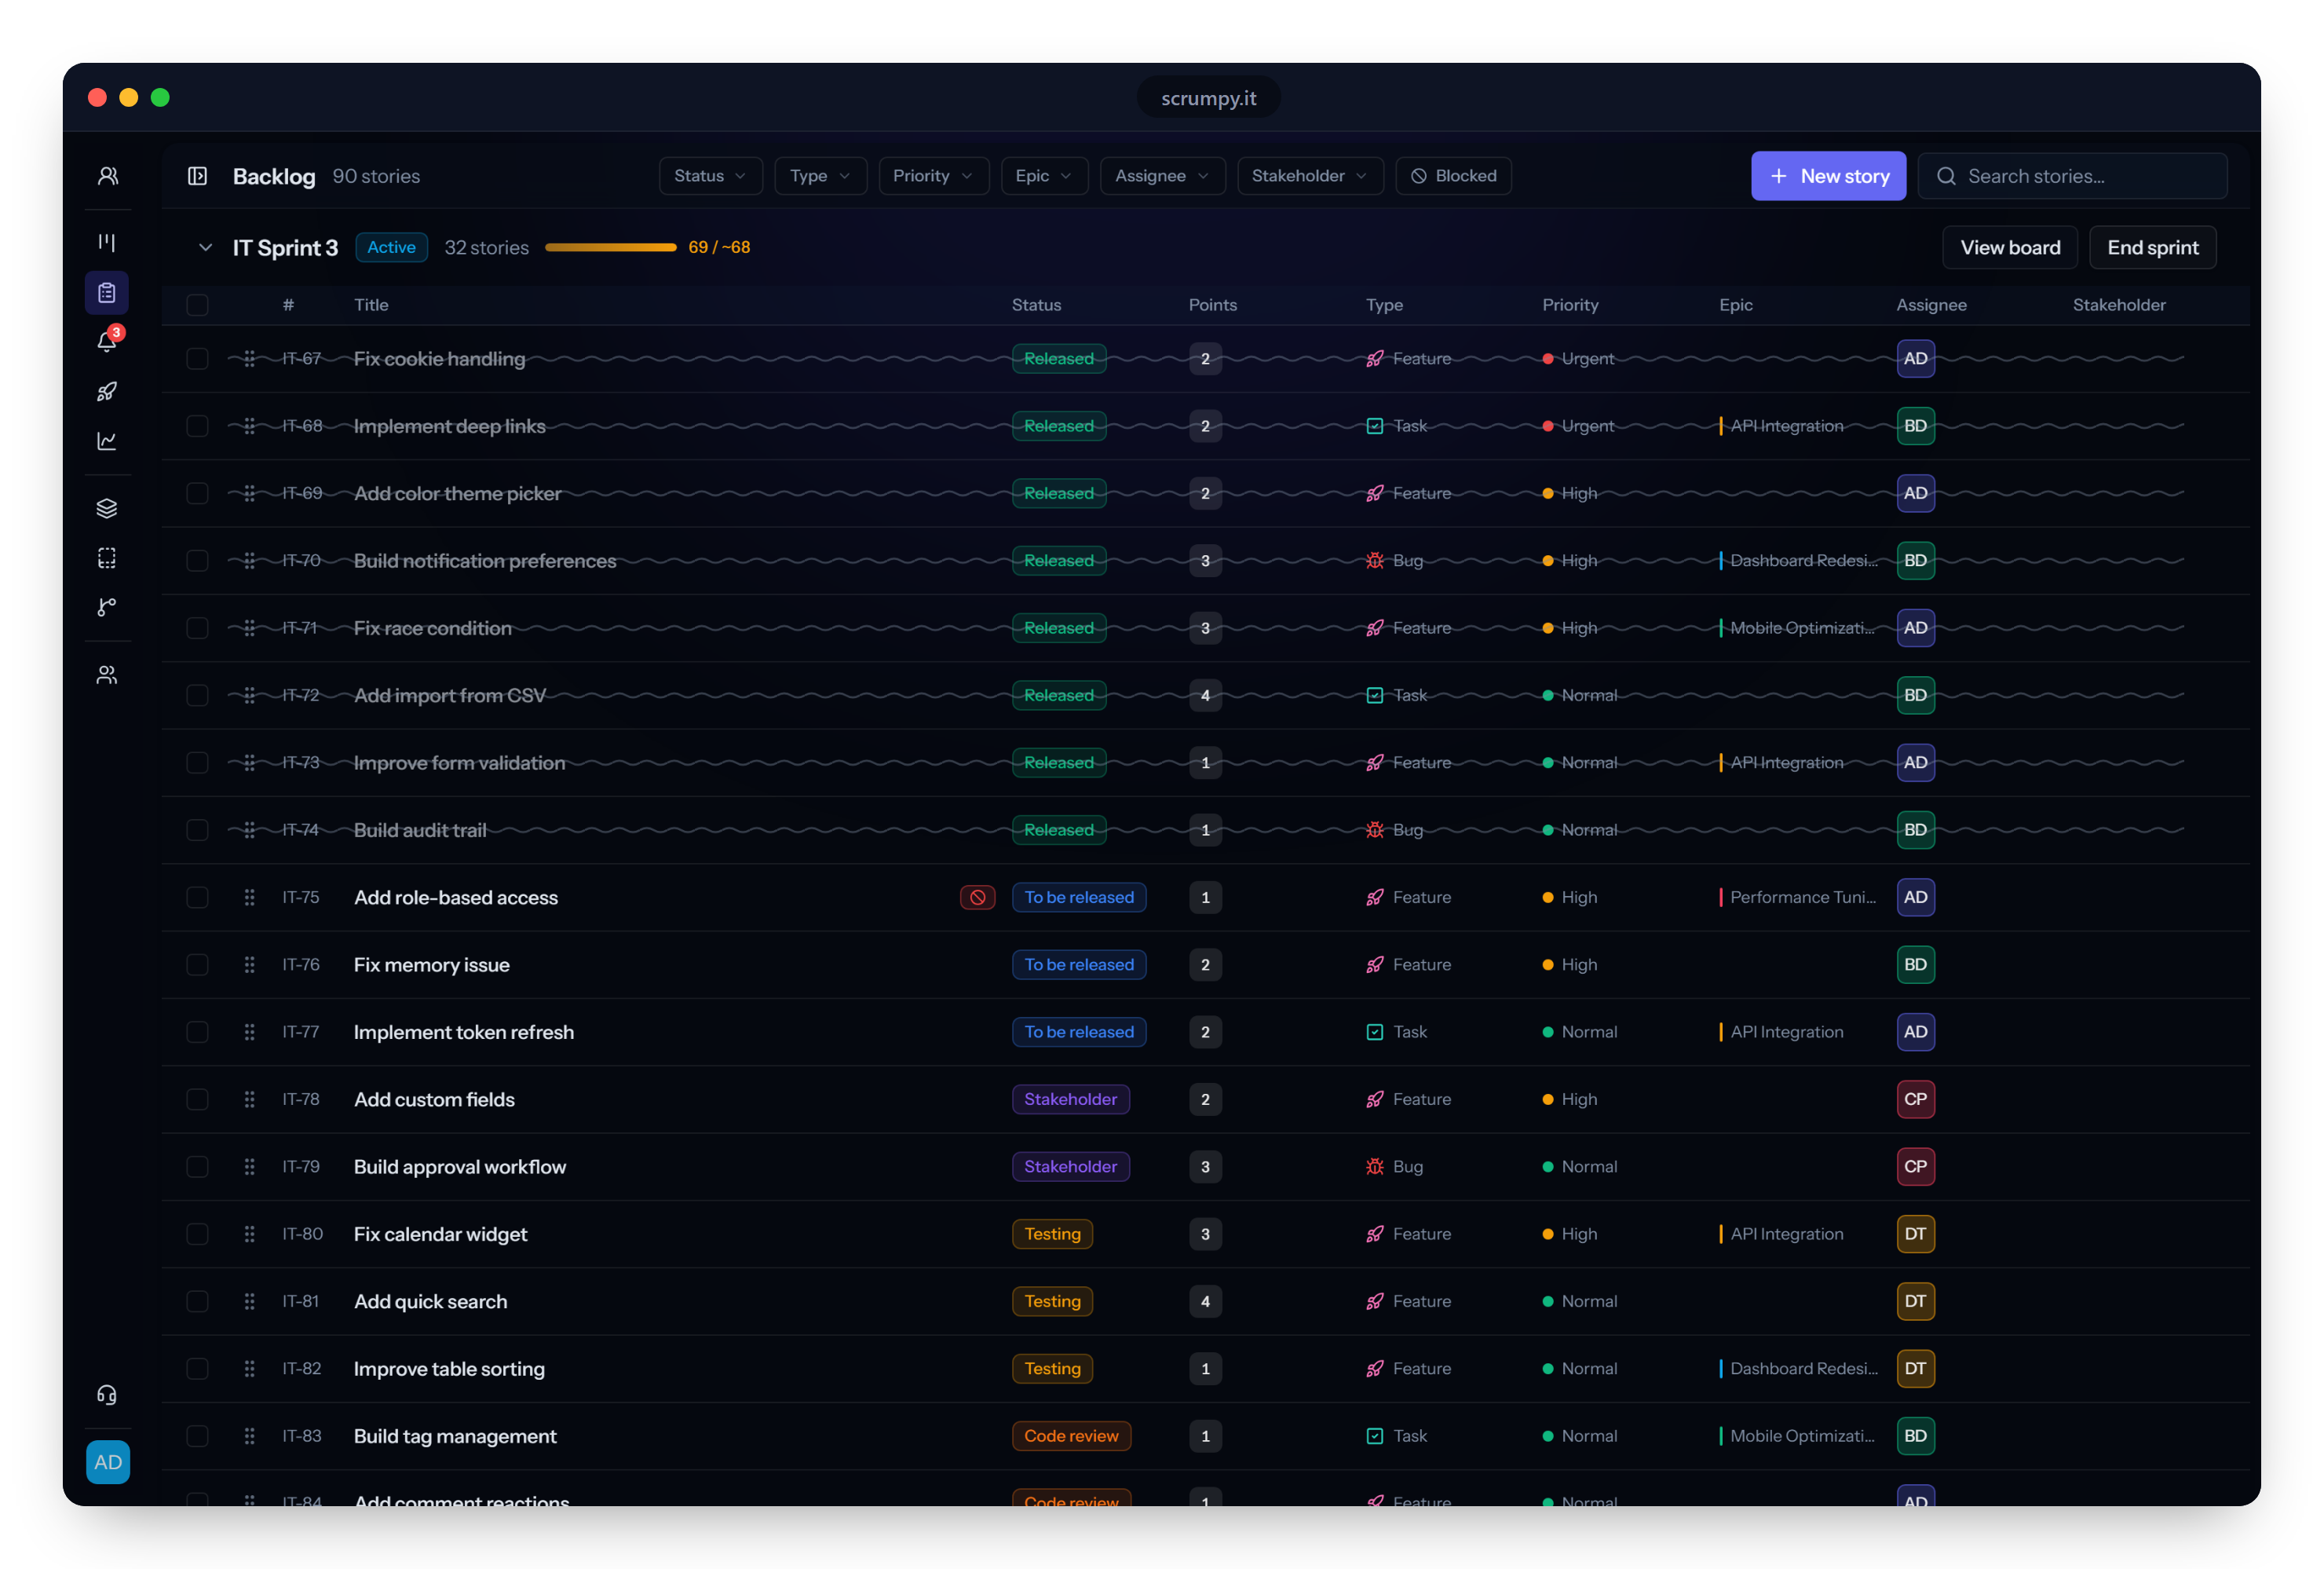Click the End sprint button
This screenshot has width=2324, height=1569.
(2152, 247)
